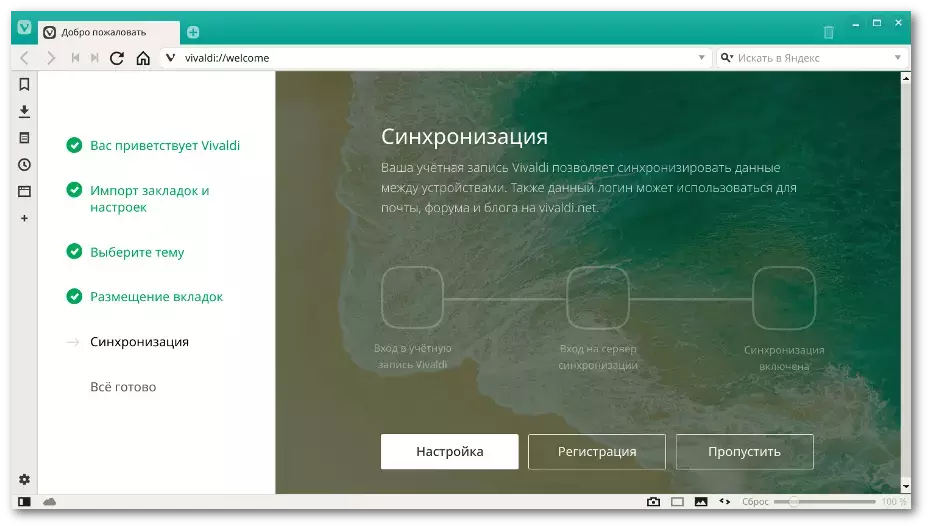Image resolution: width=930 pixels, height=528 pixels.
Task: Click the Вход в учётную запись Vivaldi label
Action: (413, 357)
